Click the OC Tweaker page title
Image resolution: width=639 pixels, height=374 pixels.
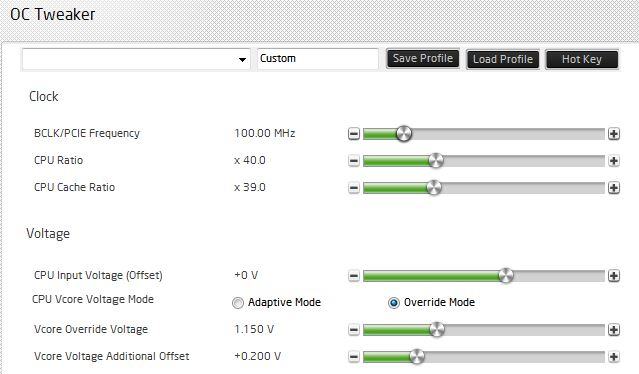[x=53, y=15]
